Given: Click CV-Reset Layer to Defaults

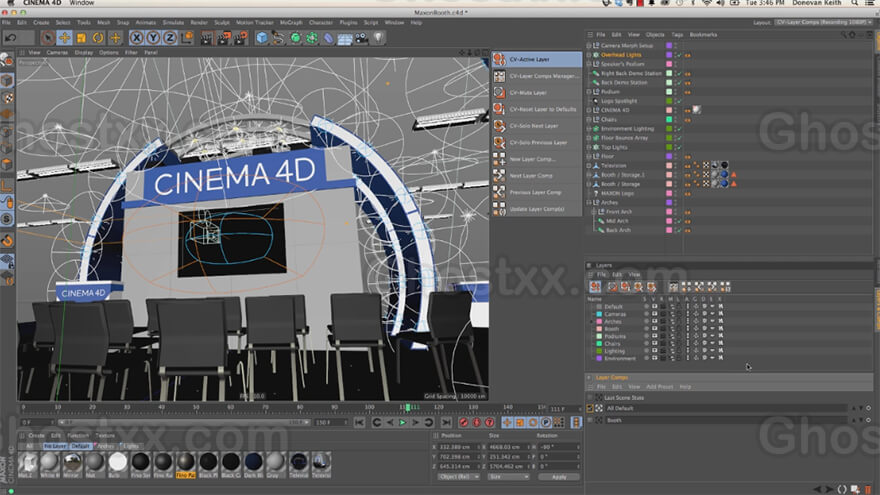Looking at the screenshot, I should (537, 109).
